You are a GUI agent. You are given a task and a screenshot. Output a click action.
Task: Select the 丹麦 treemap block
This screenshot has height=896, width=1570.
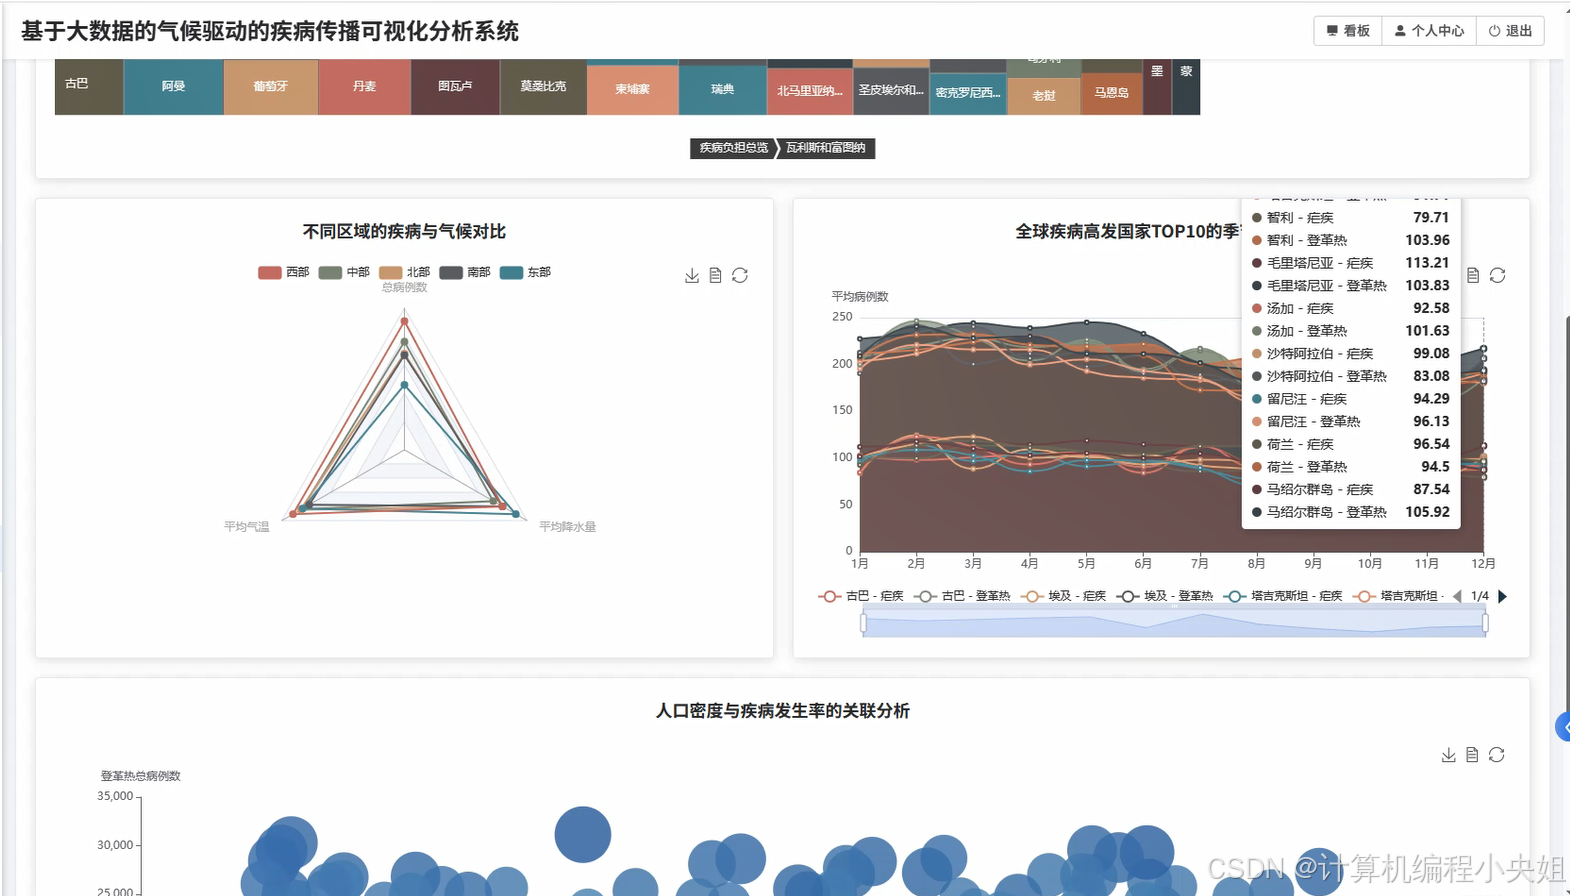coord(365,86)
